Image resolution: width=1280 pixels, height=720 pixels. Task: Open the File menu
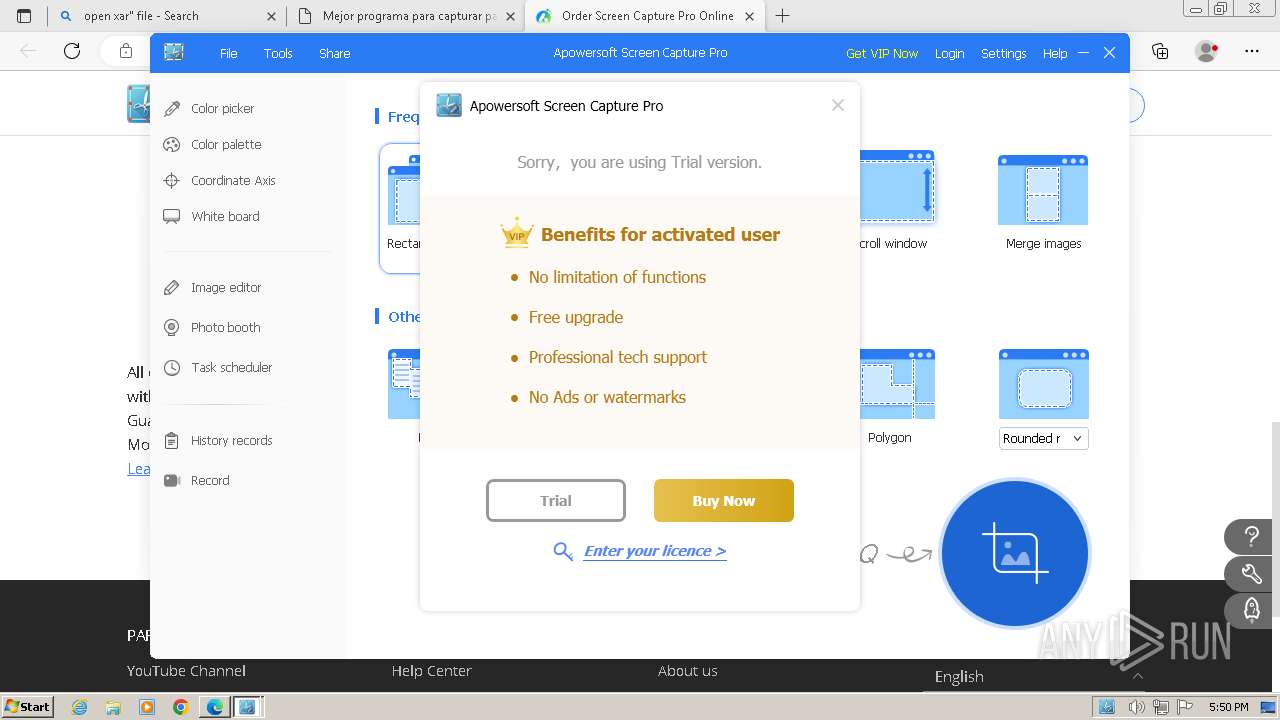coord(229,53)
